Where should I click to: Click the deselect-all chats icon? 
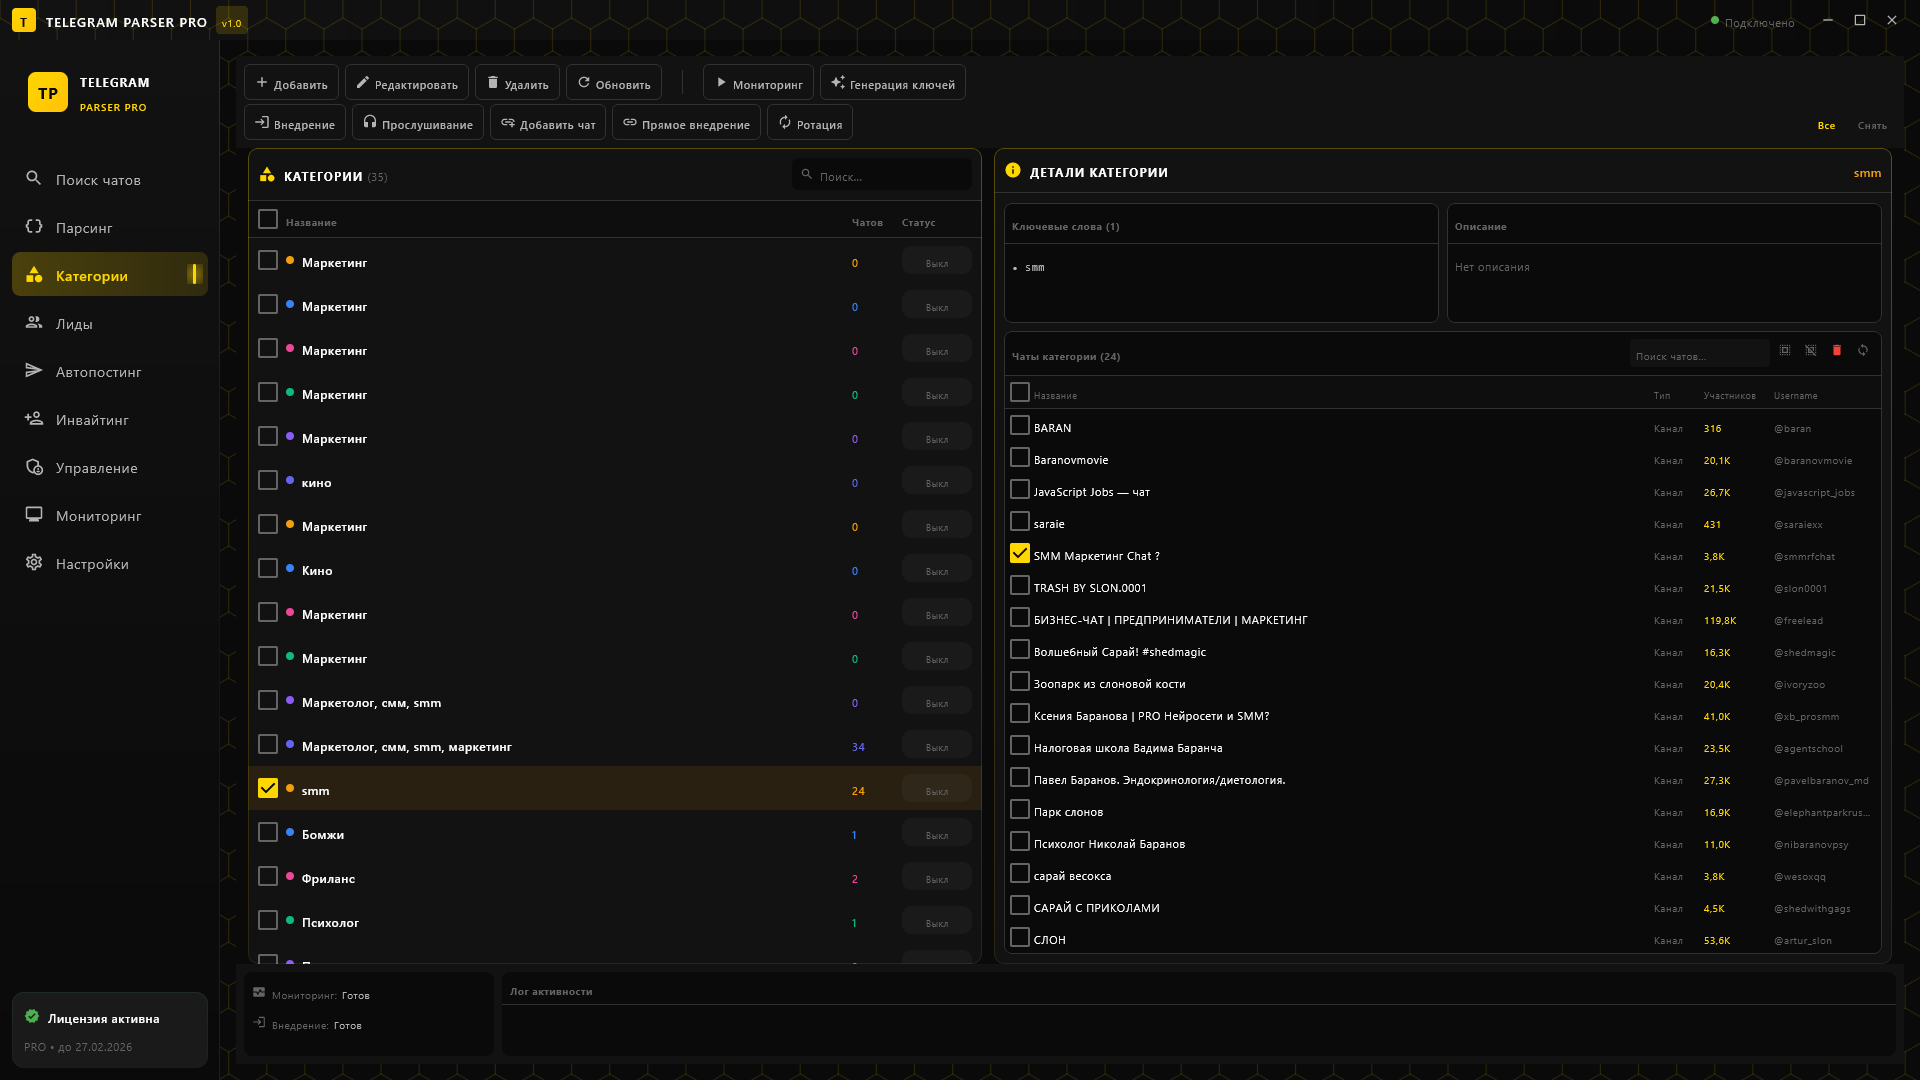(1811, 351)
